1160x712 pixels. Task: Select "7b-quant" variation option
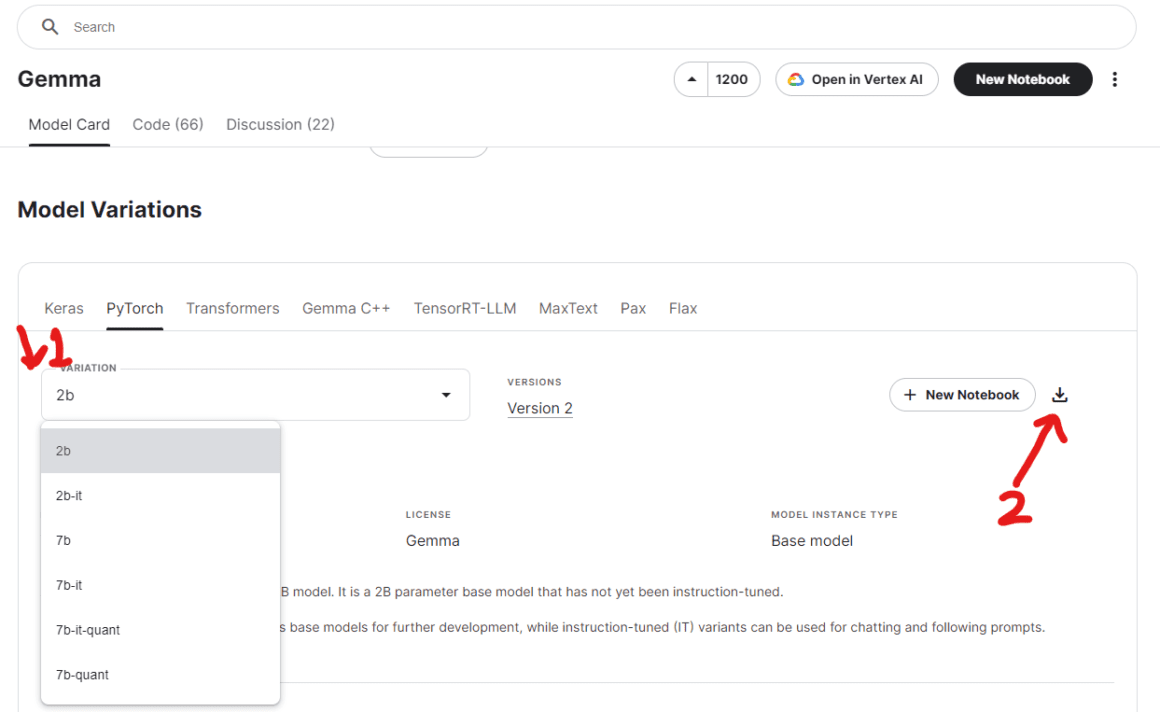click(x=82, y=674)
